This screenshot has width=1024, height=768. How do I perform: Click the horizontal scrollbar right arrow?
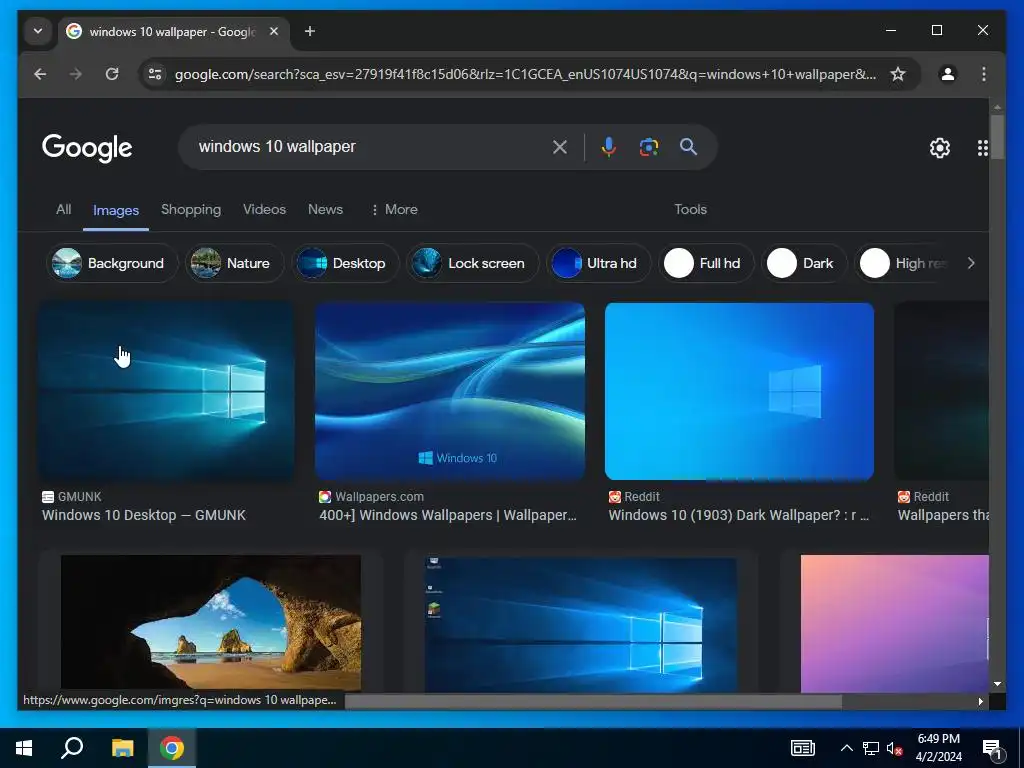click(980, 701)
